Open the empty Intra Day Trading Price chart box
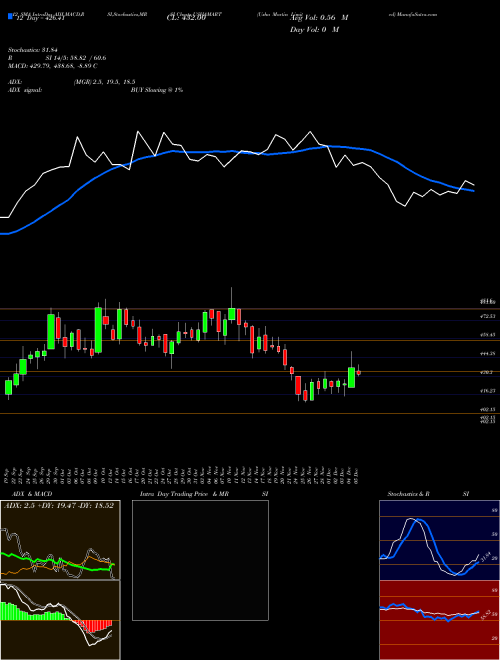The height and width of the screenshot is (660, 500). 200,560
